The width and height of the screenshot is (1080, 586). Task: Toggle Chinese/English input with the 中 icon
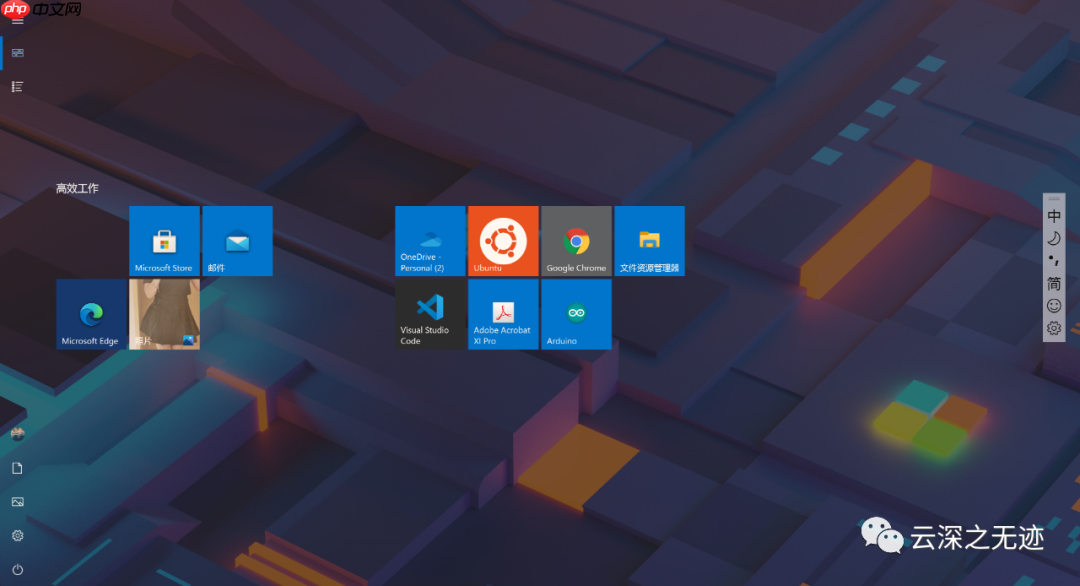(1053, 216)
